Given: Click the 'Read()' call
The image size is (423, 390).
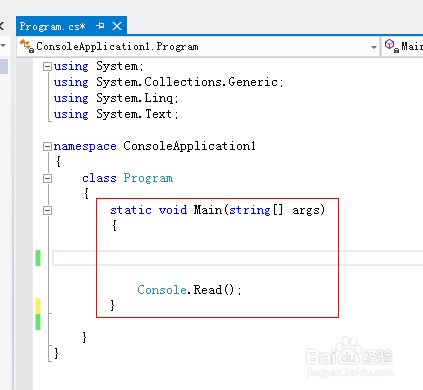Looking at the screenshot, I should click(x=214, y=290).
